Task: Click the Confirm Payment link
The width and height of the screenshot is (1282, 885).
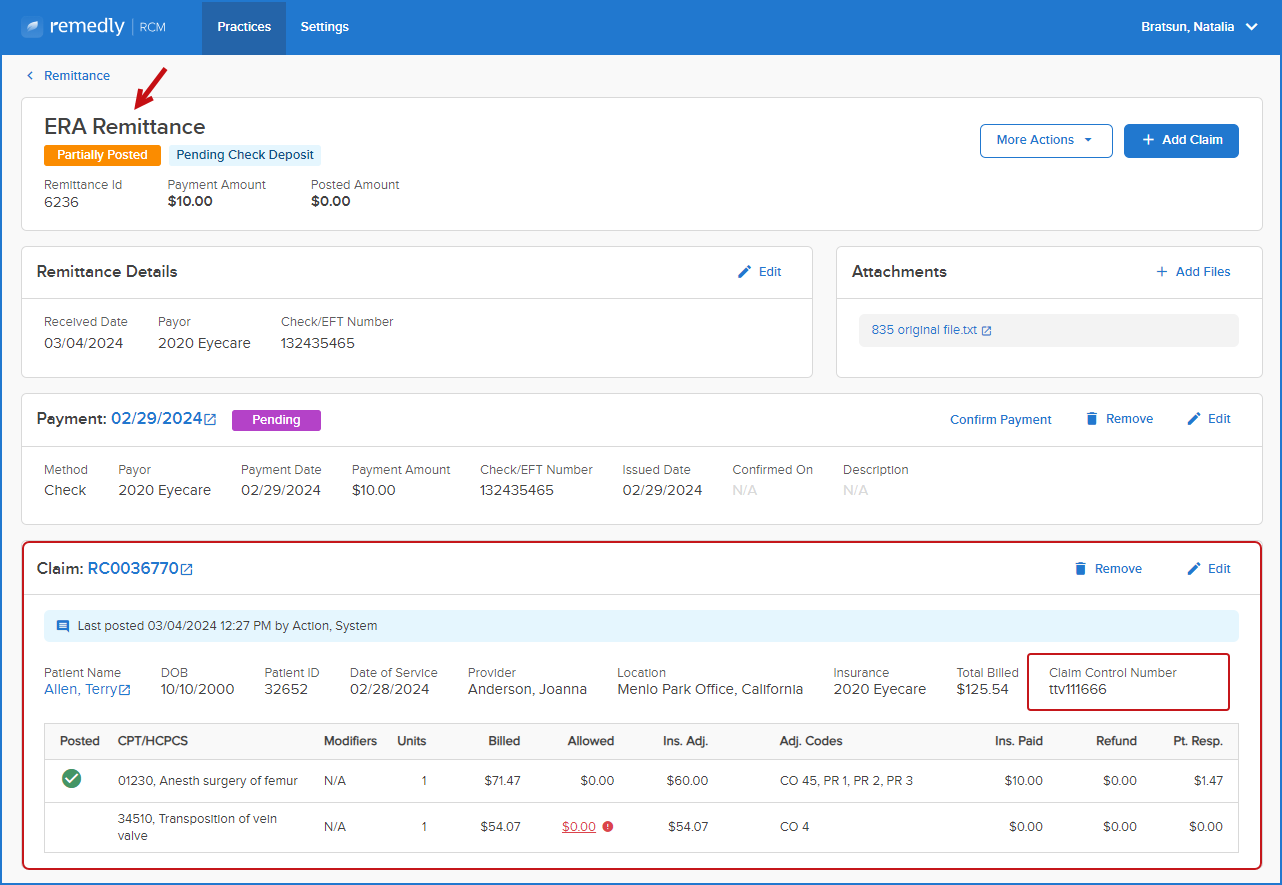Action: click(x=1001, y=420)
